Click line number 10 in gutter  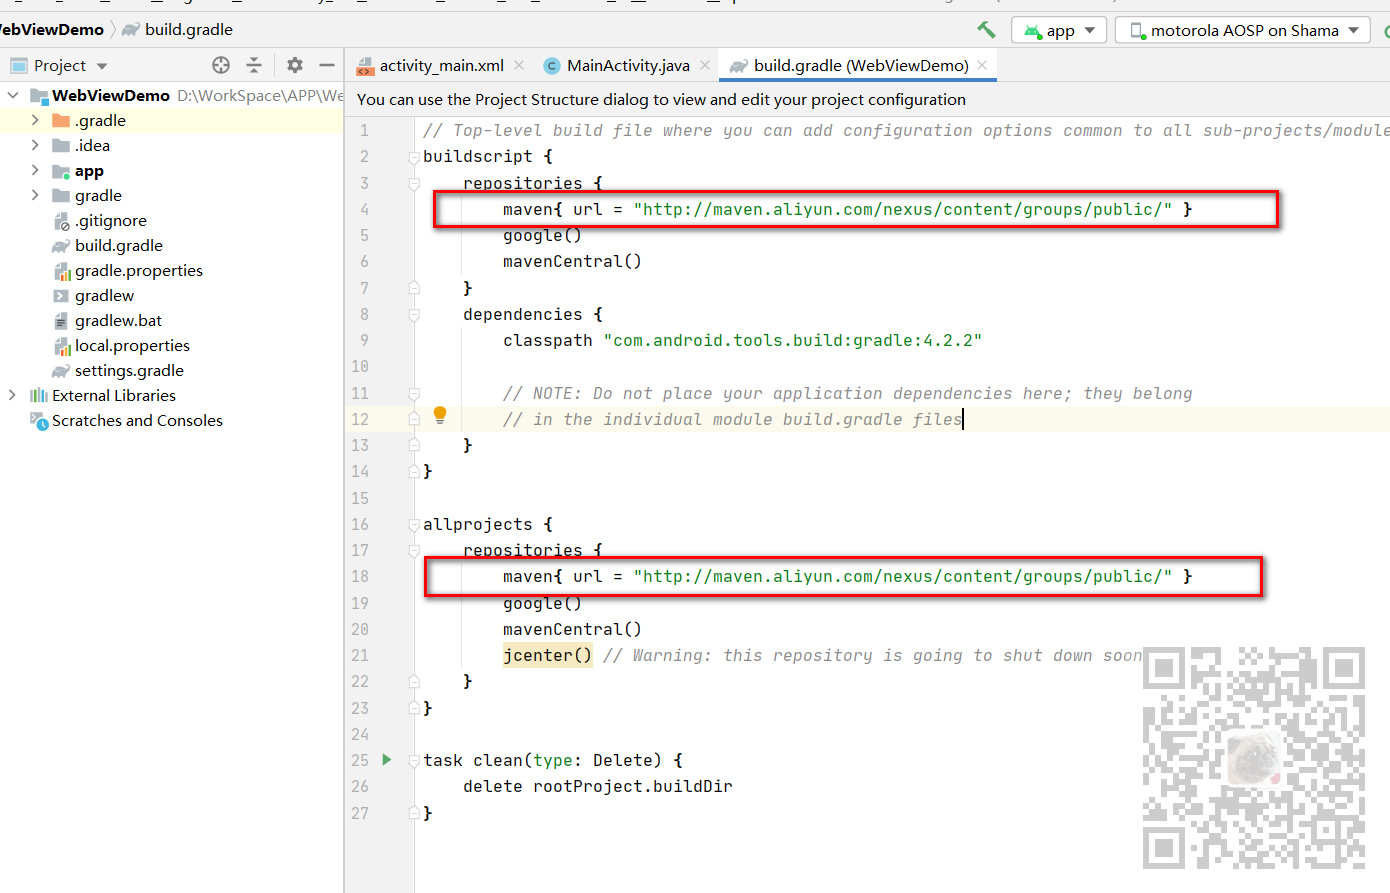(x=360, y=366)
